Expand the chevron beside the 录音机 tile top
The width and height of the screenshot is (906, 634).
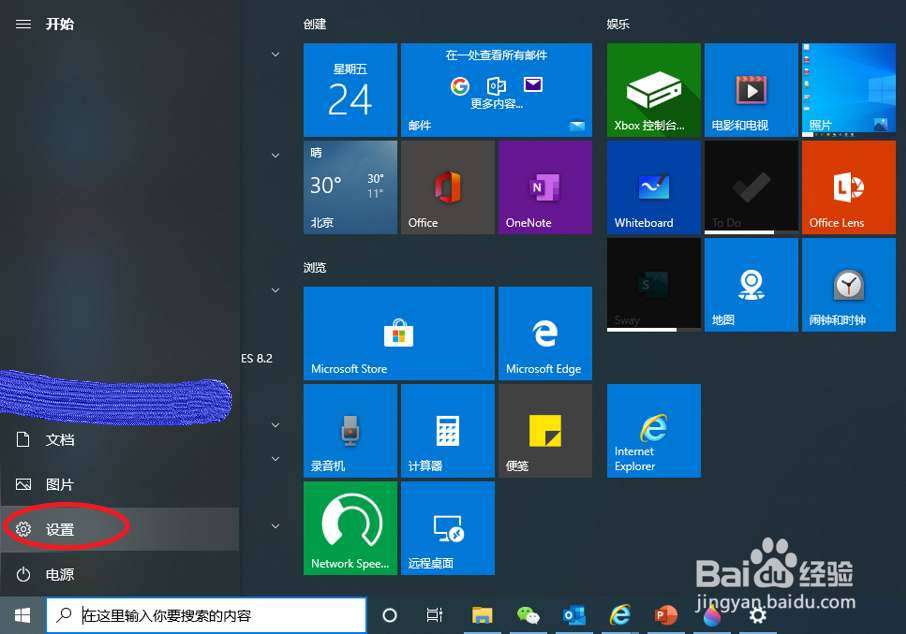point(276,425)
